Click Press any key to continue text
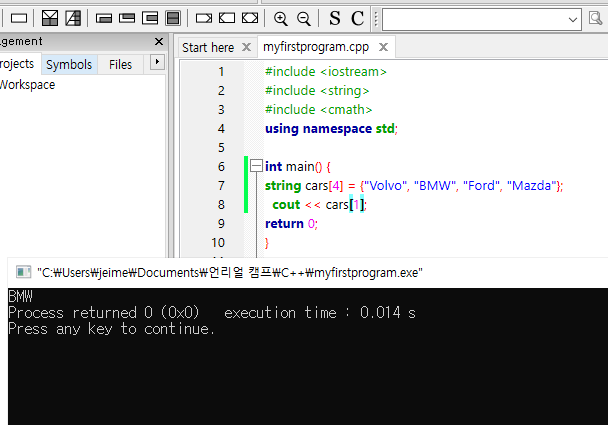Image resolution: width=608 pixels, height=425 pixels. point(111,329)
